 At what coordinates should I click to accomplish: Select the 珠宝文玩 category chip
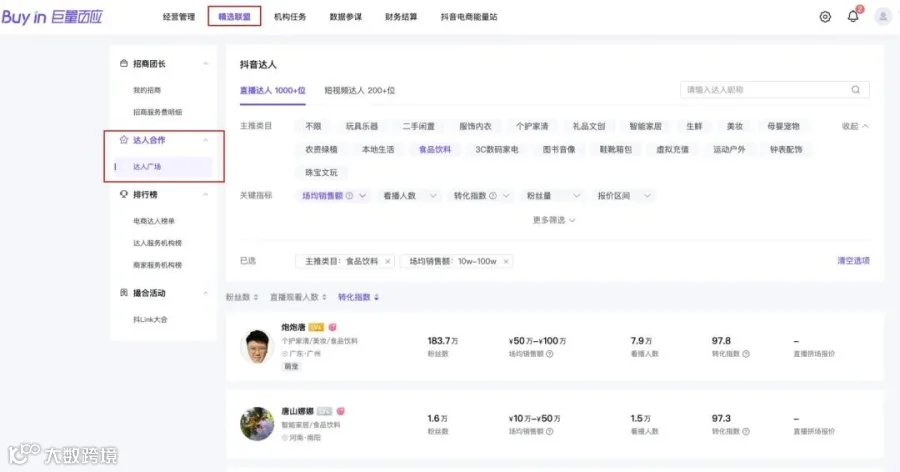(x=321, y=172)
